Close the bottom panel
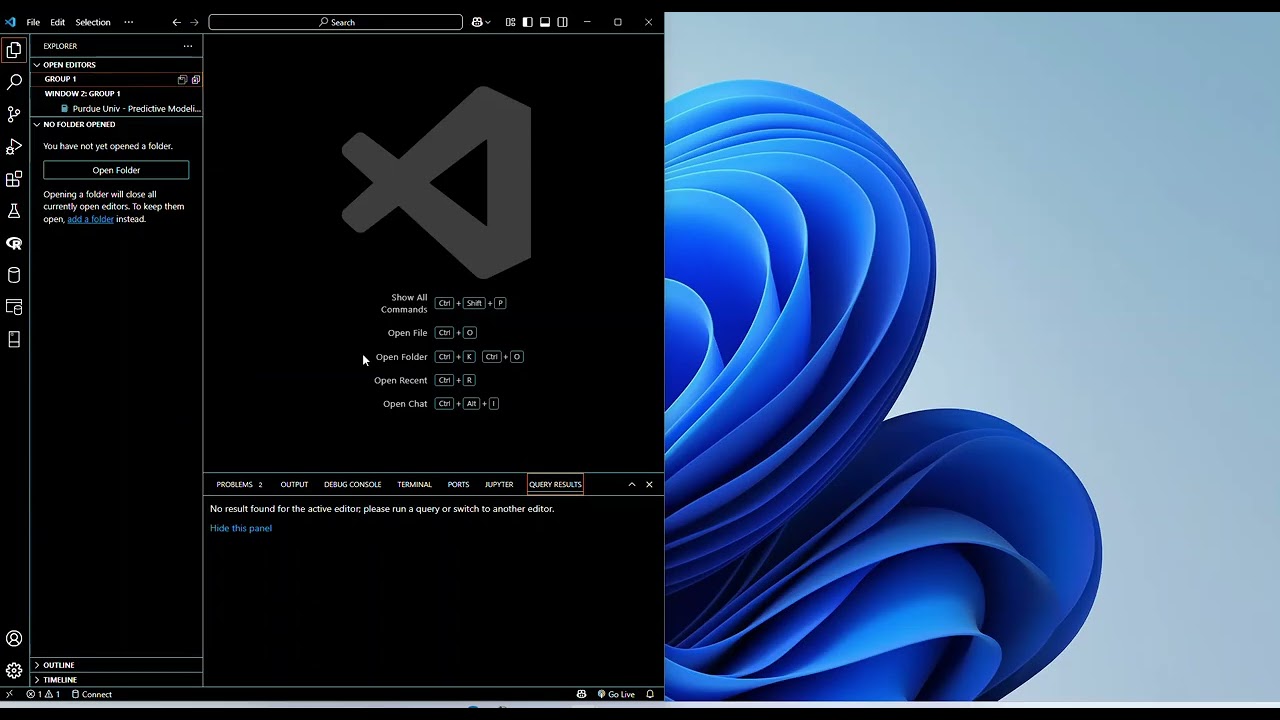The width and height of the screenshot is (1280, 720). [x=649, y=484]
